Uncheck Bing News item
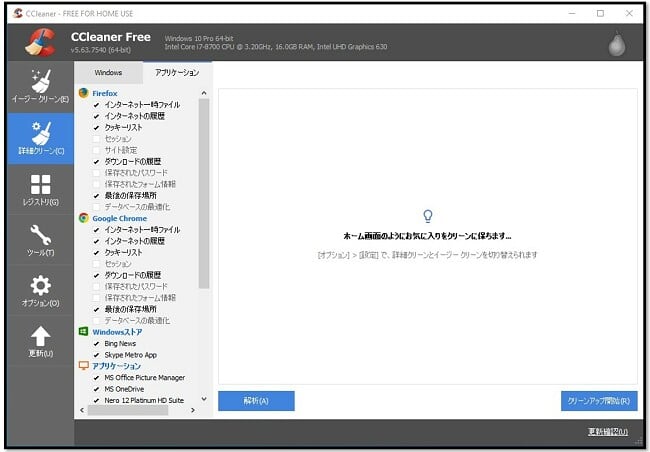The height and width of the screenshot is (452, 650). (x=96, y=344)
